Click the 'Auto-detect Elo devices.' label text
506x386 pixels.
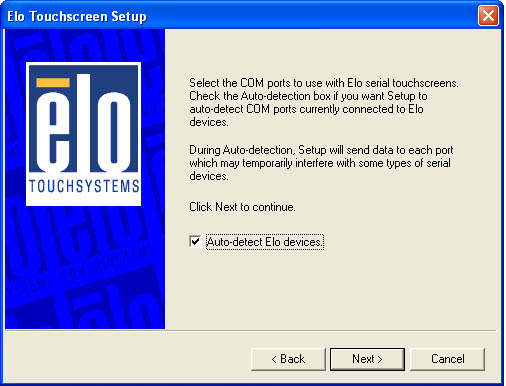[265, 242]
